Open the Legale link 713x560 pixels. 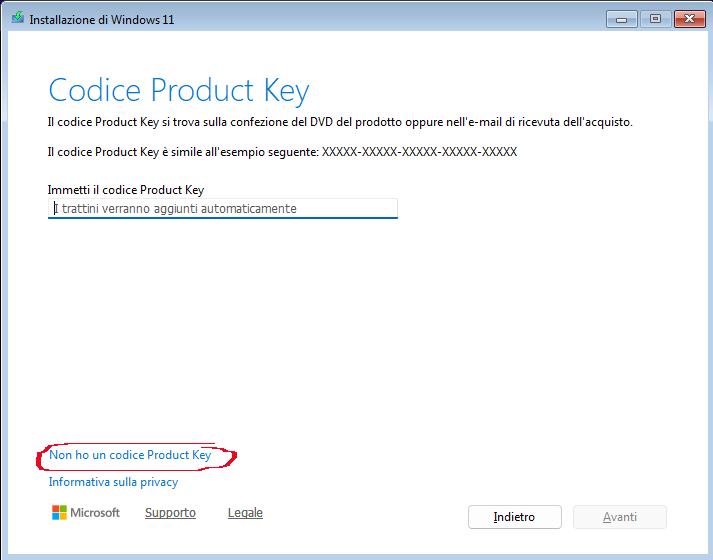[245, 513]
